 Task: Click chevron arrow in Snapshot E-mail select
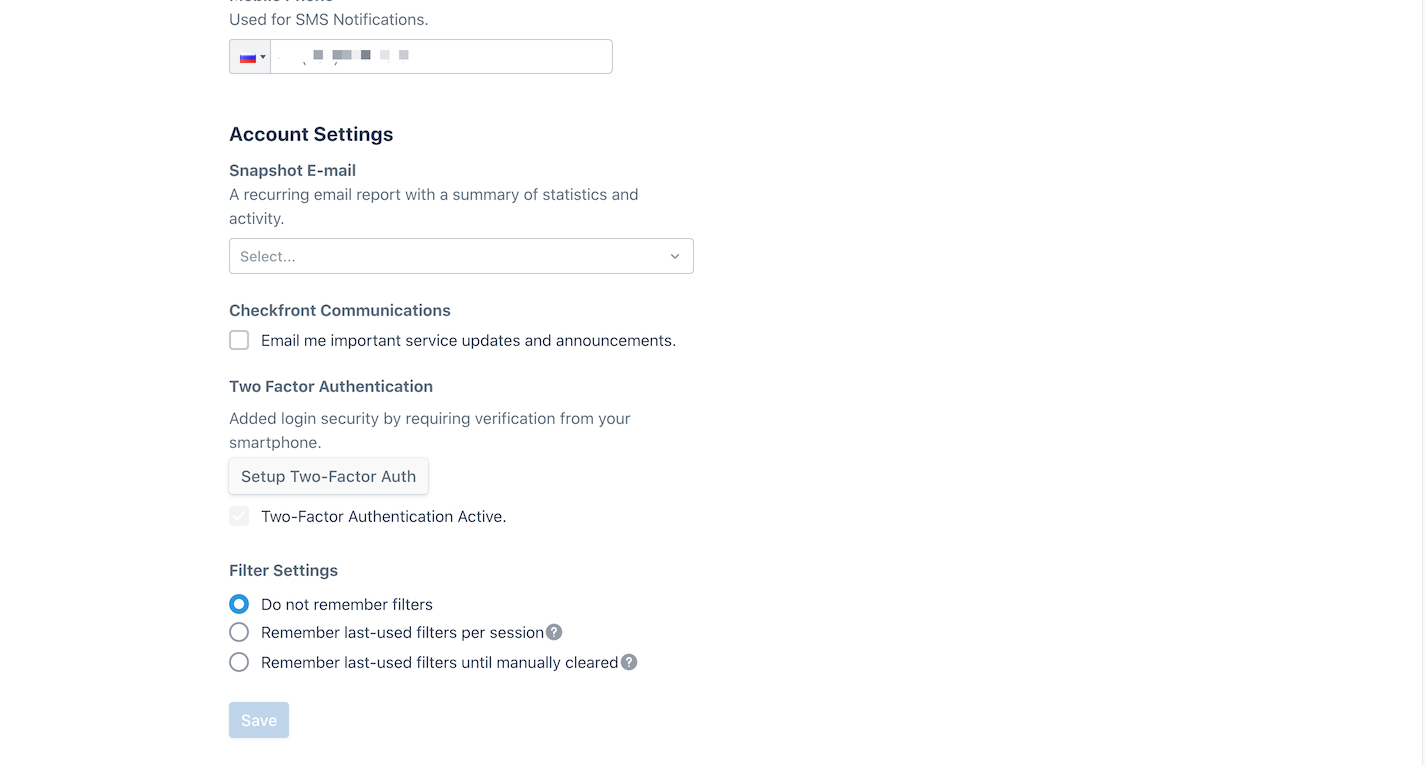coord(675,256)
